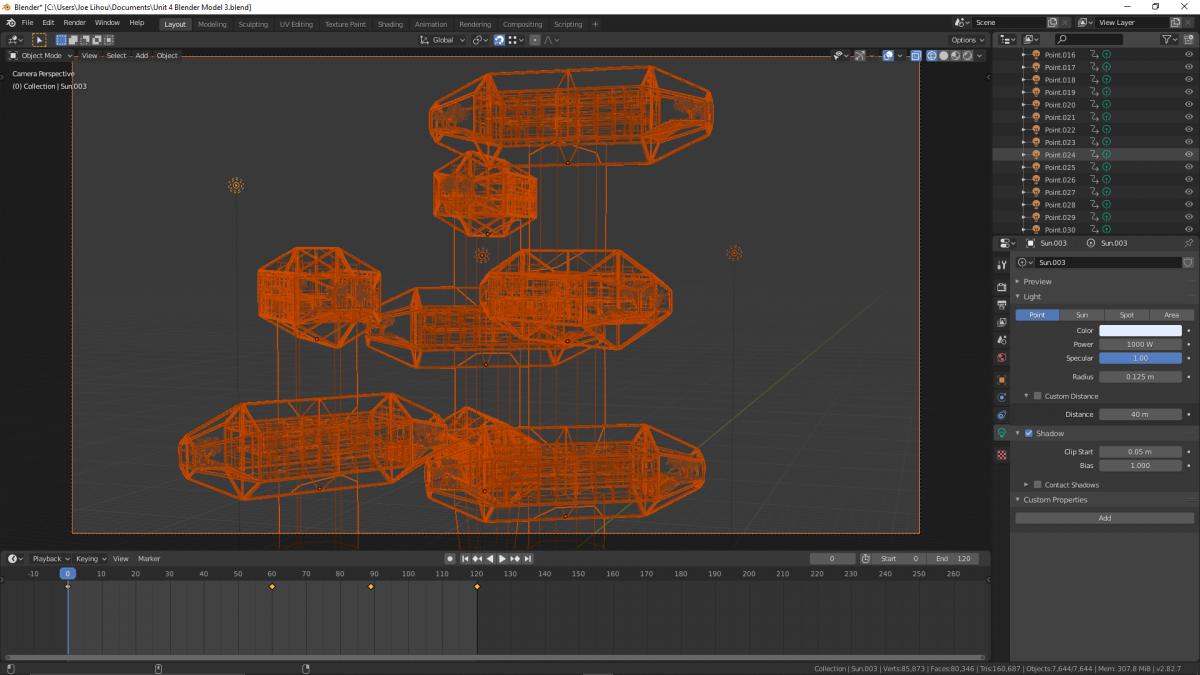Click Add under Custom Properties
The width and height of the screenshot is (1200, 675).
pos(1104,518)
